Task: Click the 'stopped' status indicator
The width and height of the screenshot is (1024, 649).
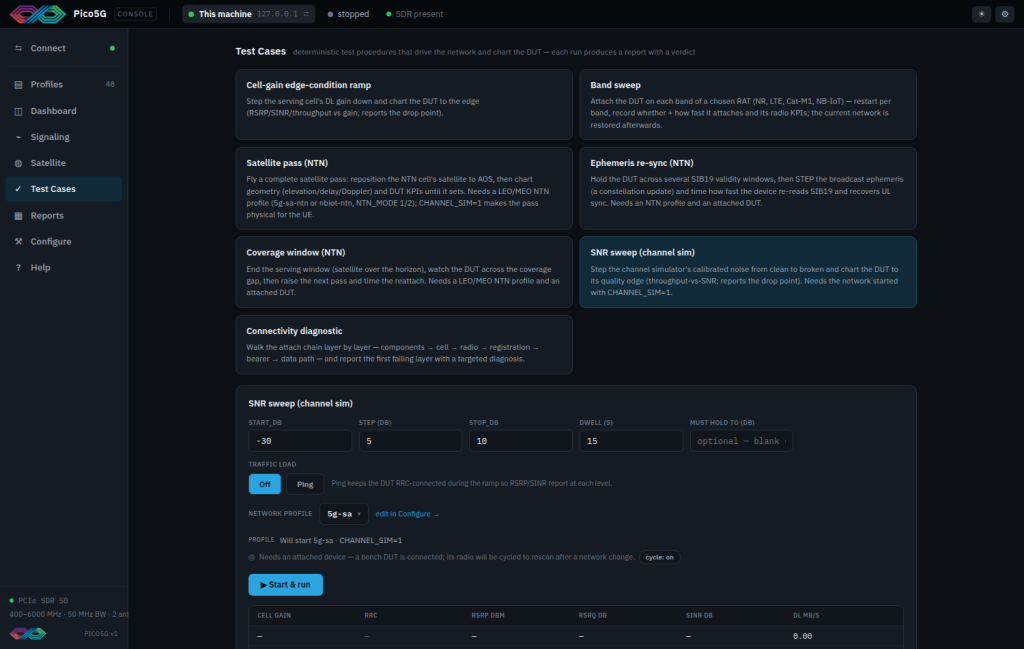Action: click(x=348, y=14)
